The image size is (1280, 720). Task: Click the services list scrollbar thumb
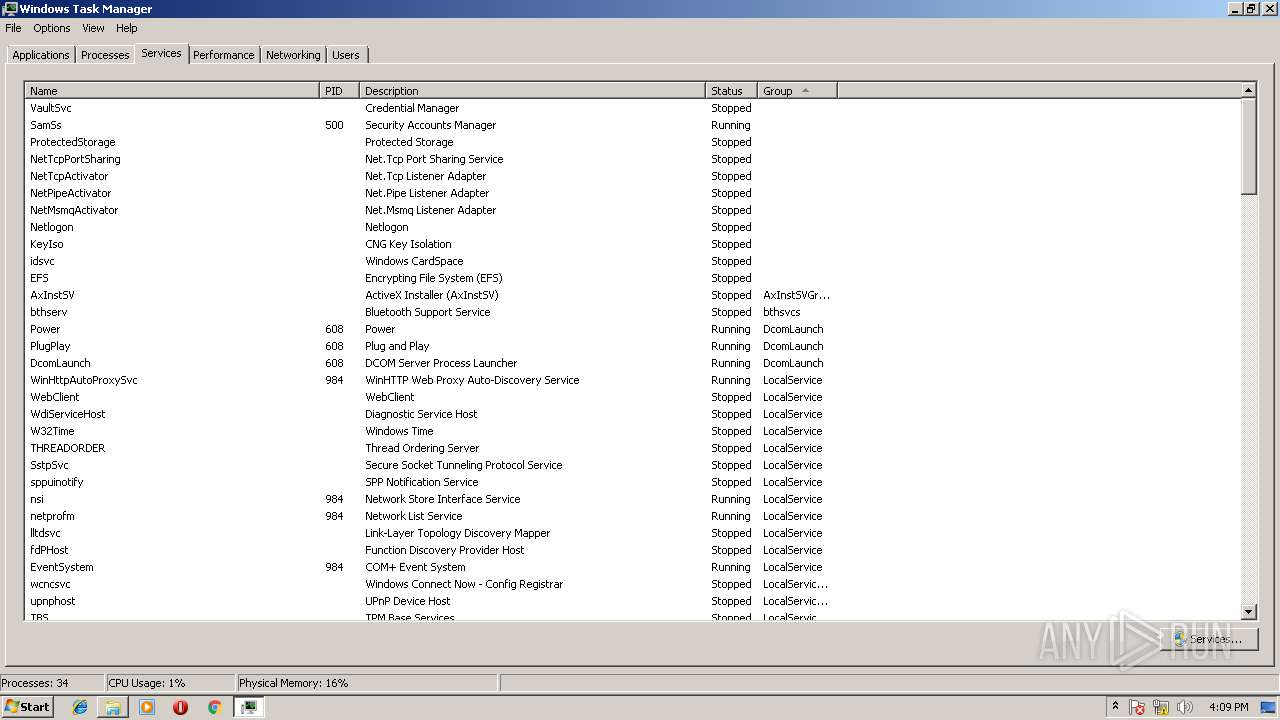1248,147
